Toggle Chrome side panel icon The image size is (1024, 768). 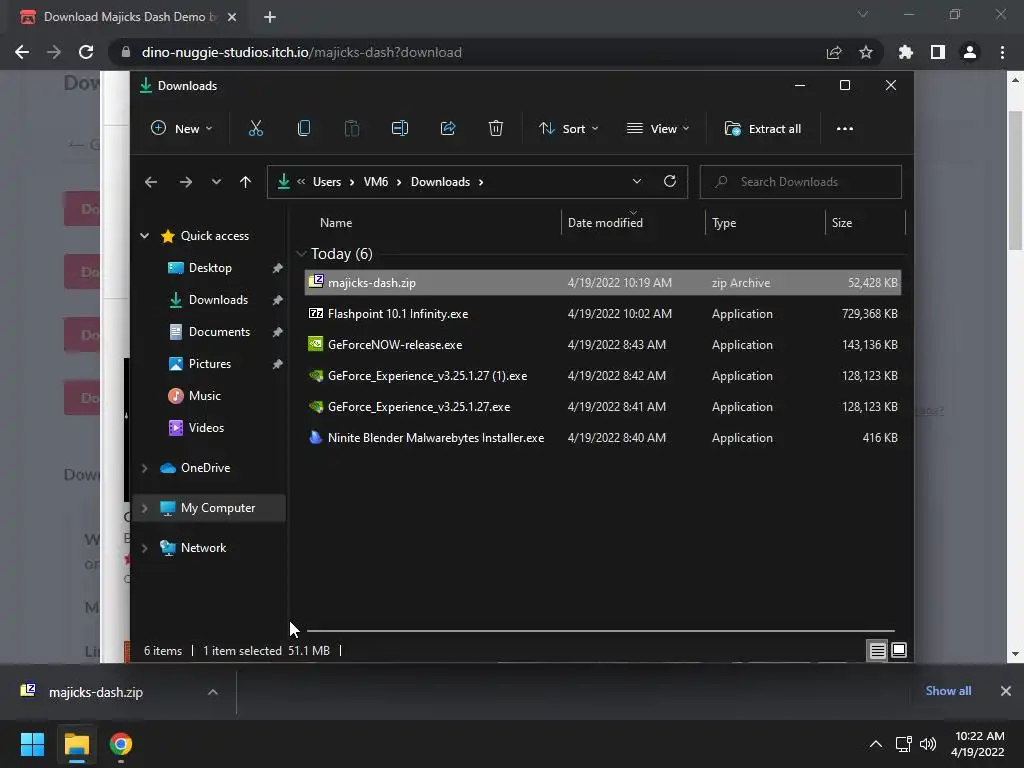click(x=938, y=52)
